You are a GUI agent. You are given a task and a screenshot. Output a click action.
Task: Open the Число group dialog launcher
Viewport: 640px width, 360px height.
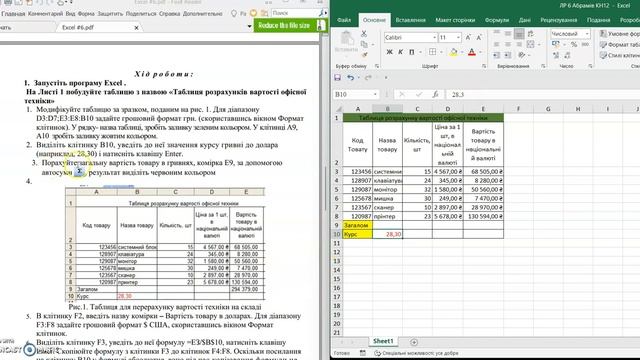coord(590,66)
